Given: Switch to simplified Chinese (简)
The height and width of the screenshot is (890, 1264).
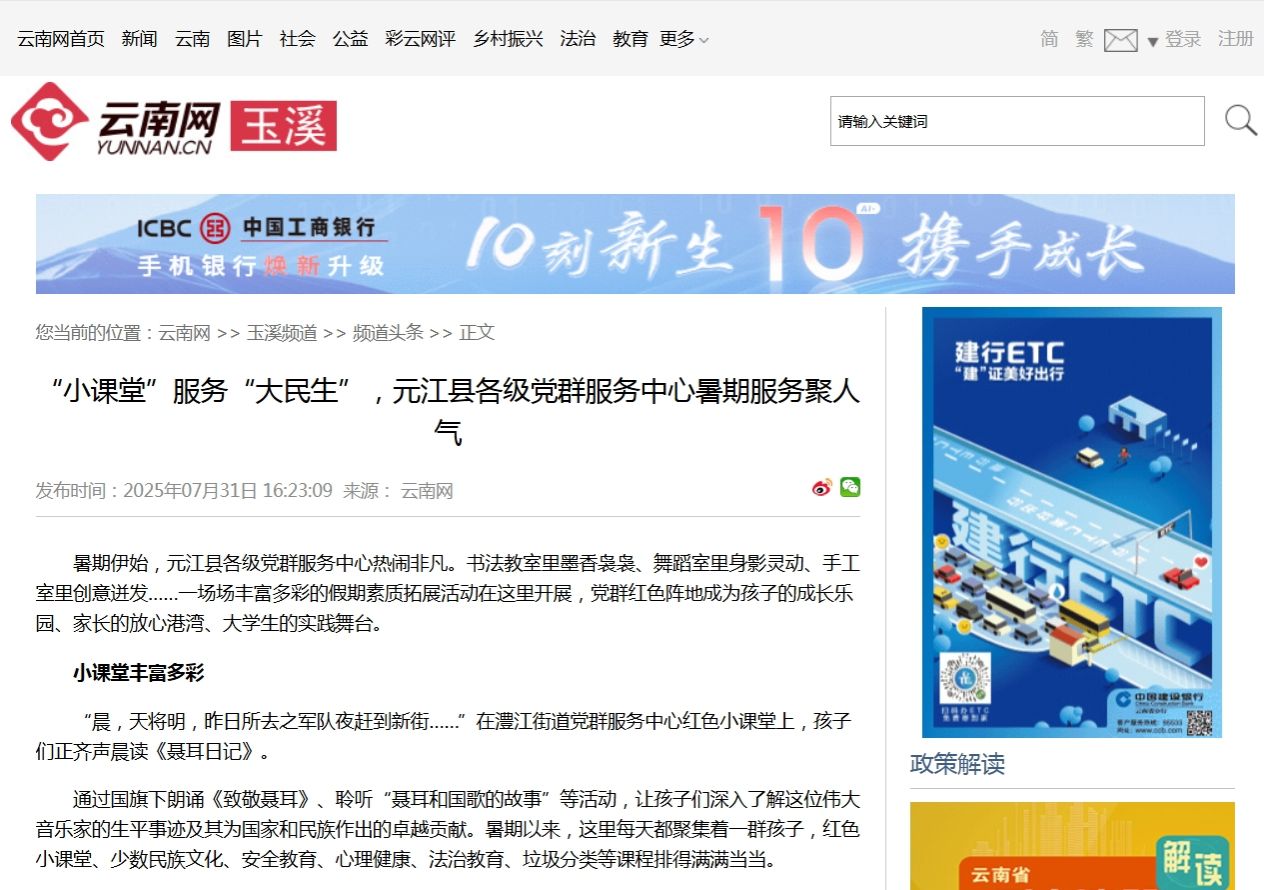Looking at the screenshot, I should tap(1049, 39).
